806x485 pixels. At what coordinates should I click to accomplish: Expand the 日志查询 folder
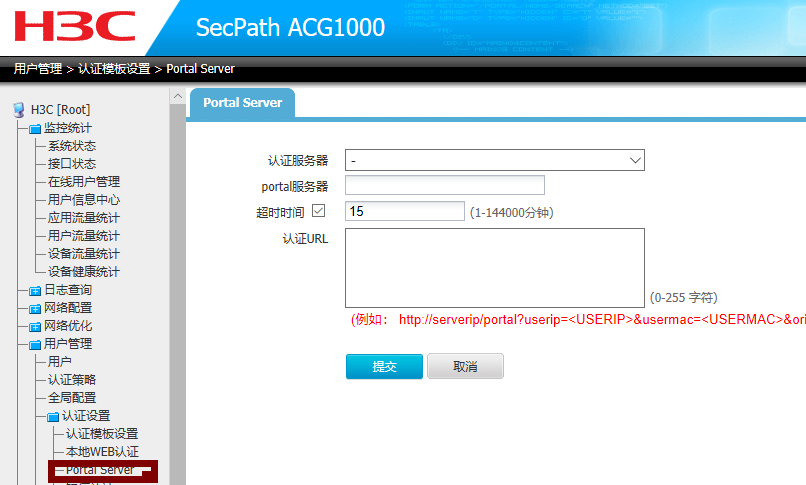coord(35,291)
